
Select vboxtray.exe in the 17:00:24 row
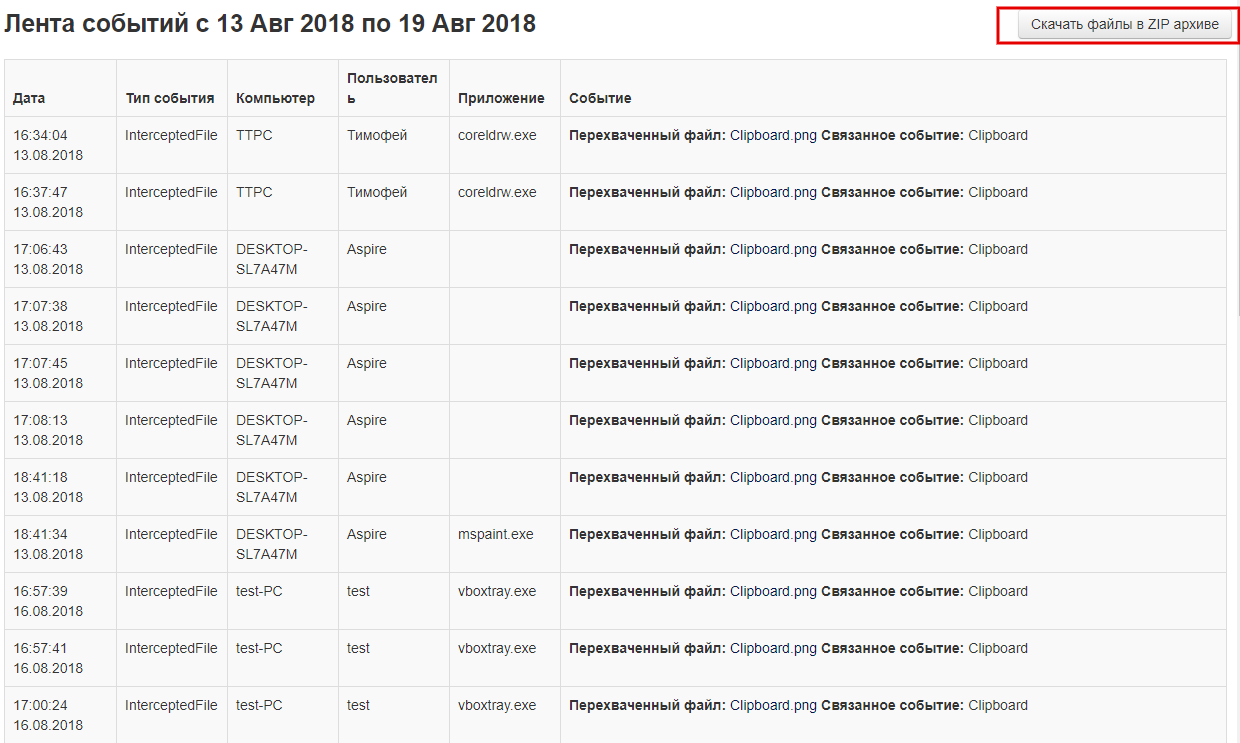[x=497, y=705]
